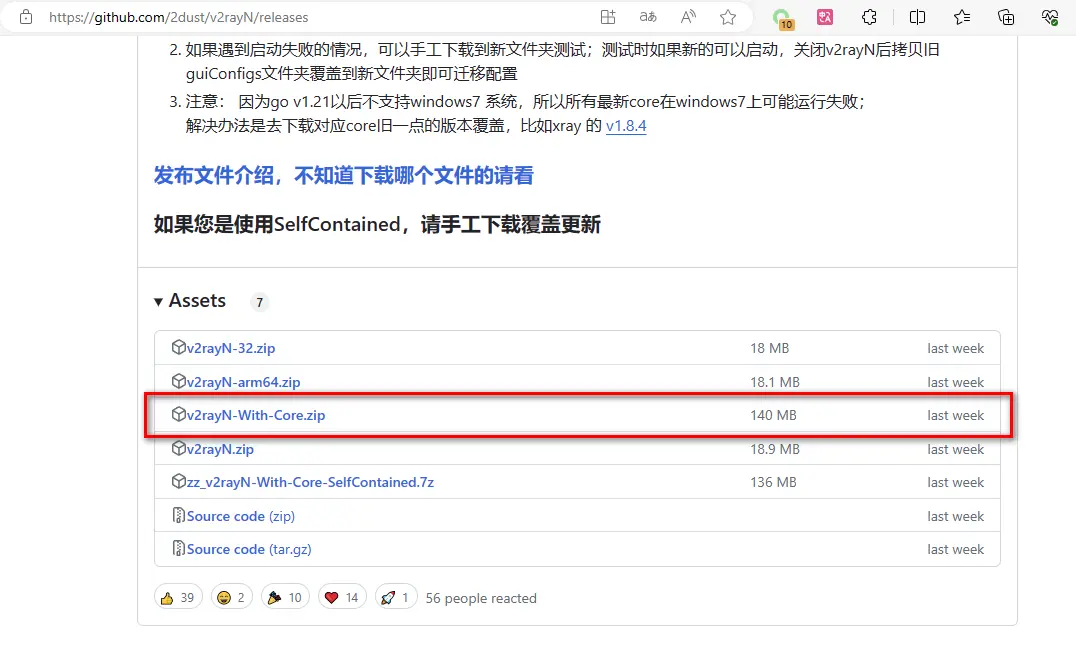The height and width of the screenshot is (655, 1076).
Task: Download v2rayN-arm64.zip
Action: 244,382
